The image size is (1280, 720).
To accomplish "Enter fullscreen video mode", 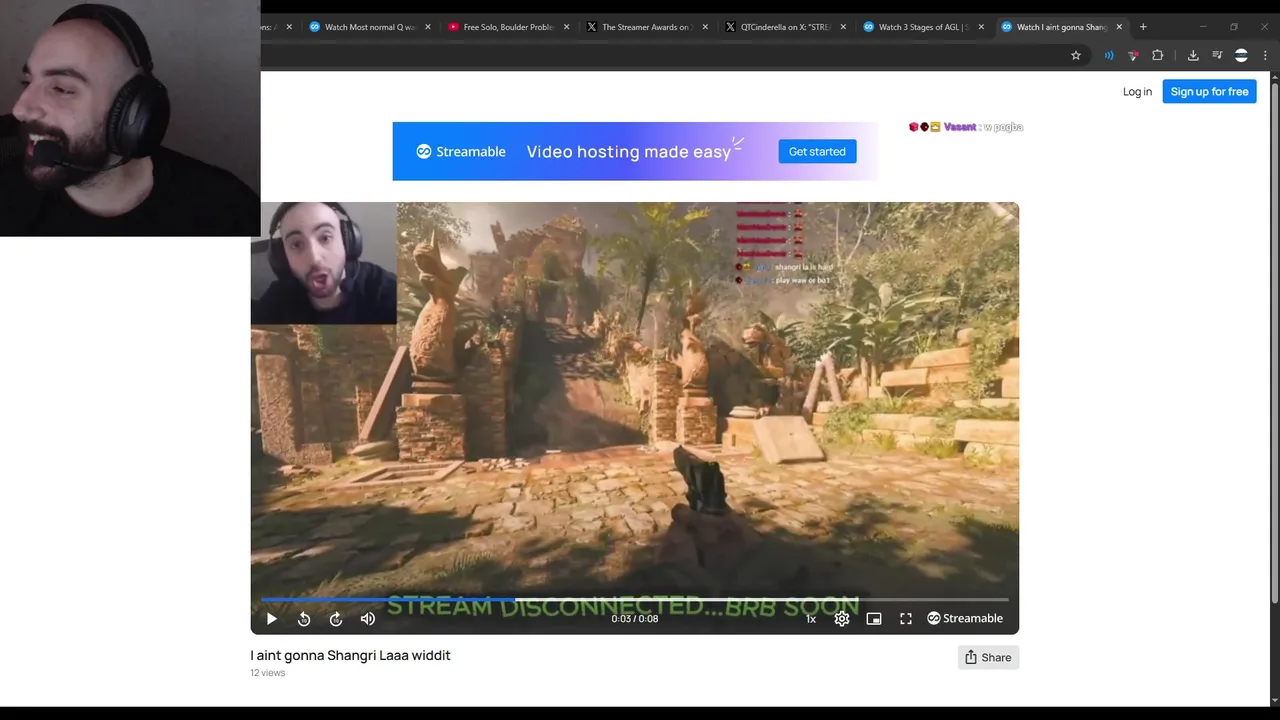I will tap(906, 619).
